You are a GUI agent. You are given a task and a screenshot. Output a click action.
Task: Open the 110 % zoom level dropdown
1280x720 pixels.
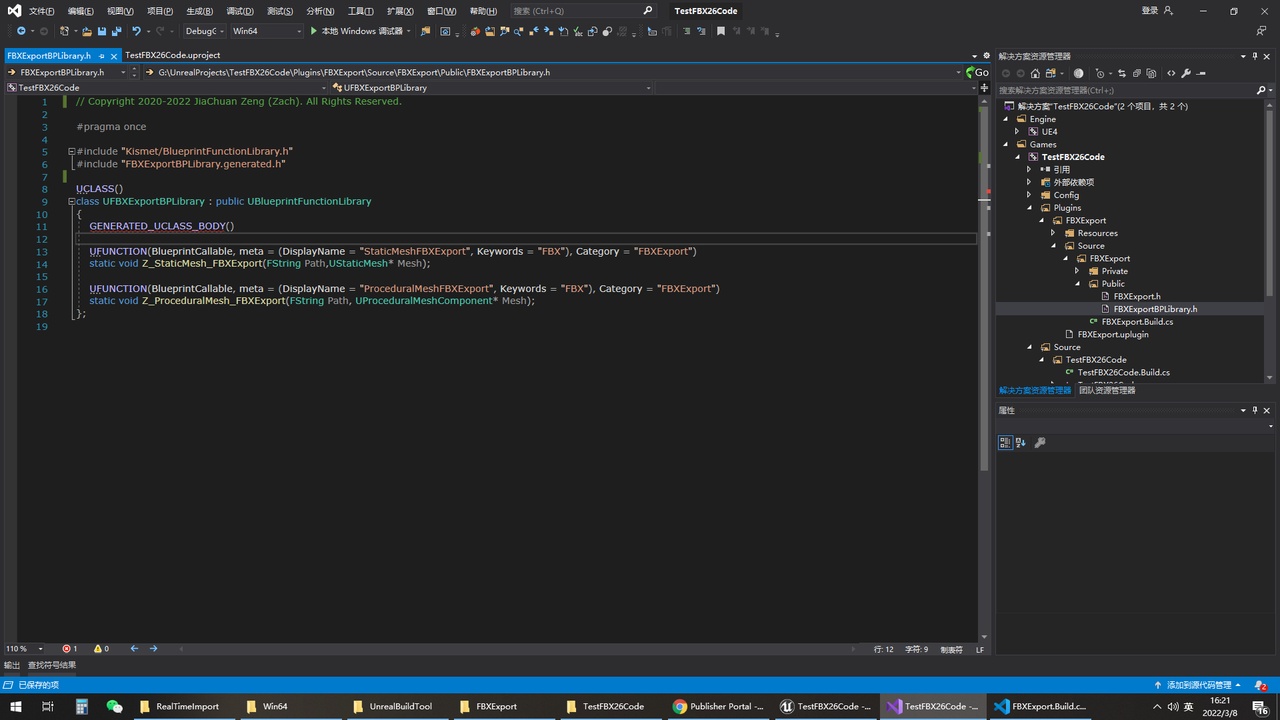[x=25, y=649]
